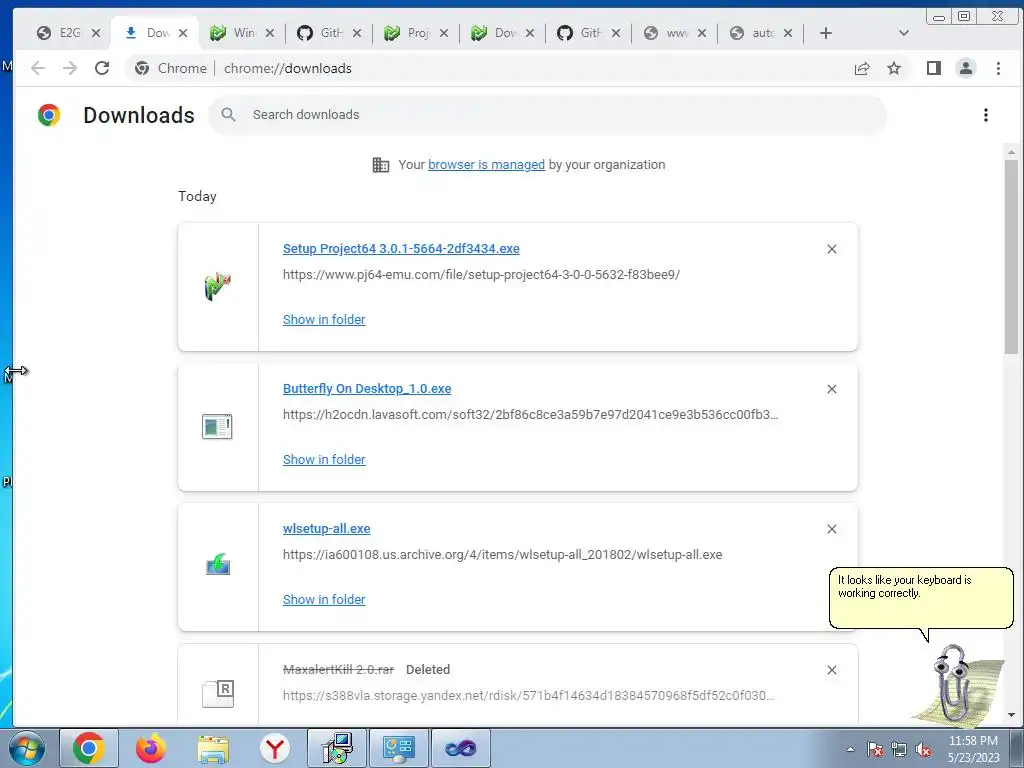Click the ia600108.us.archive.org source URL

(502, 554)
